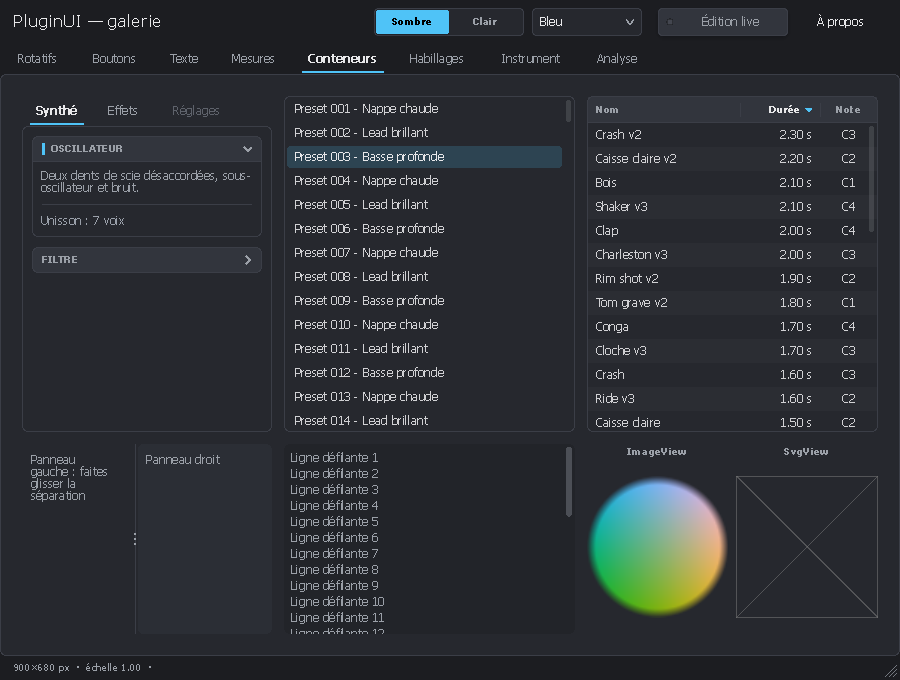The image size is (900, 680).
Task: Click the window resize grip icon
Action: pyautogui.click(x=891, y=671)
